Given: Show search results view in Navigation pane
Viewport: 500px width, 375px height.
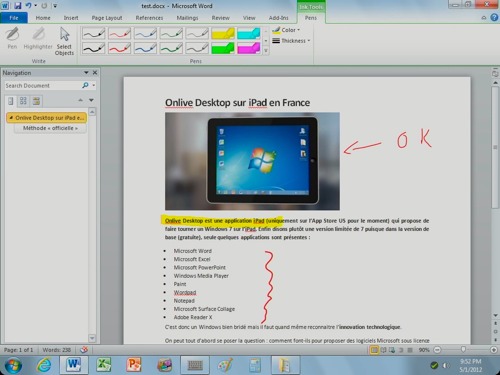Looking at the screenshot, I should click(x=36, y=101).
